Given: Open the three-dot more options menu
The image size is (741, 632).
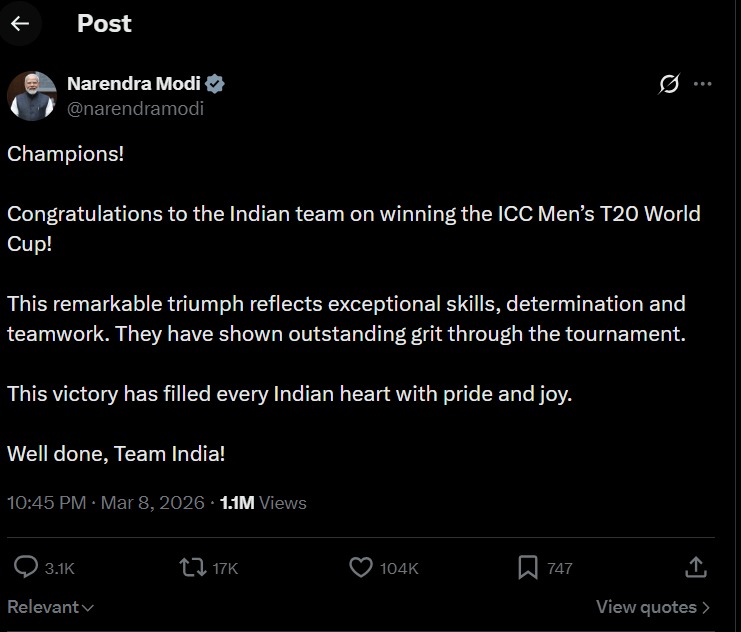Looking at the screenshot, I should (703, 85).
